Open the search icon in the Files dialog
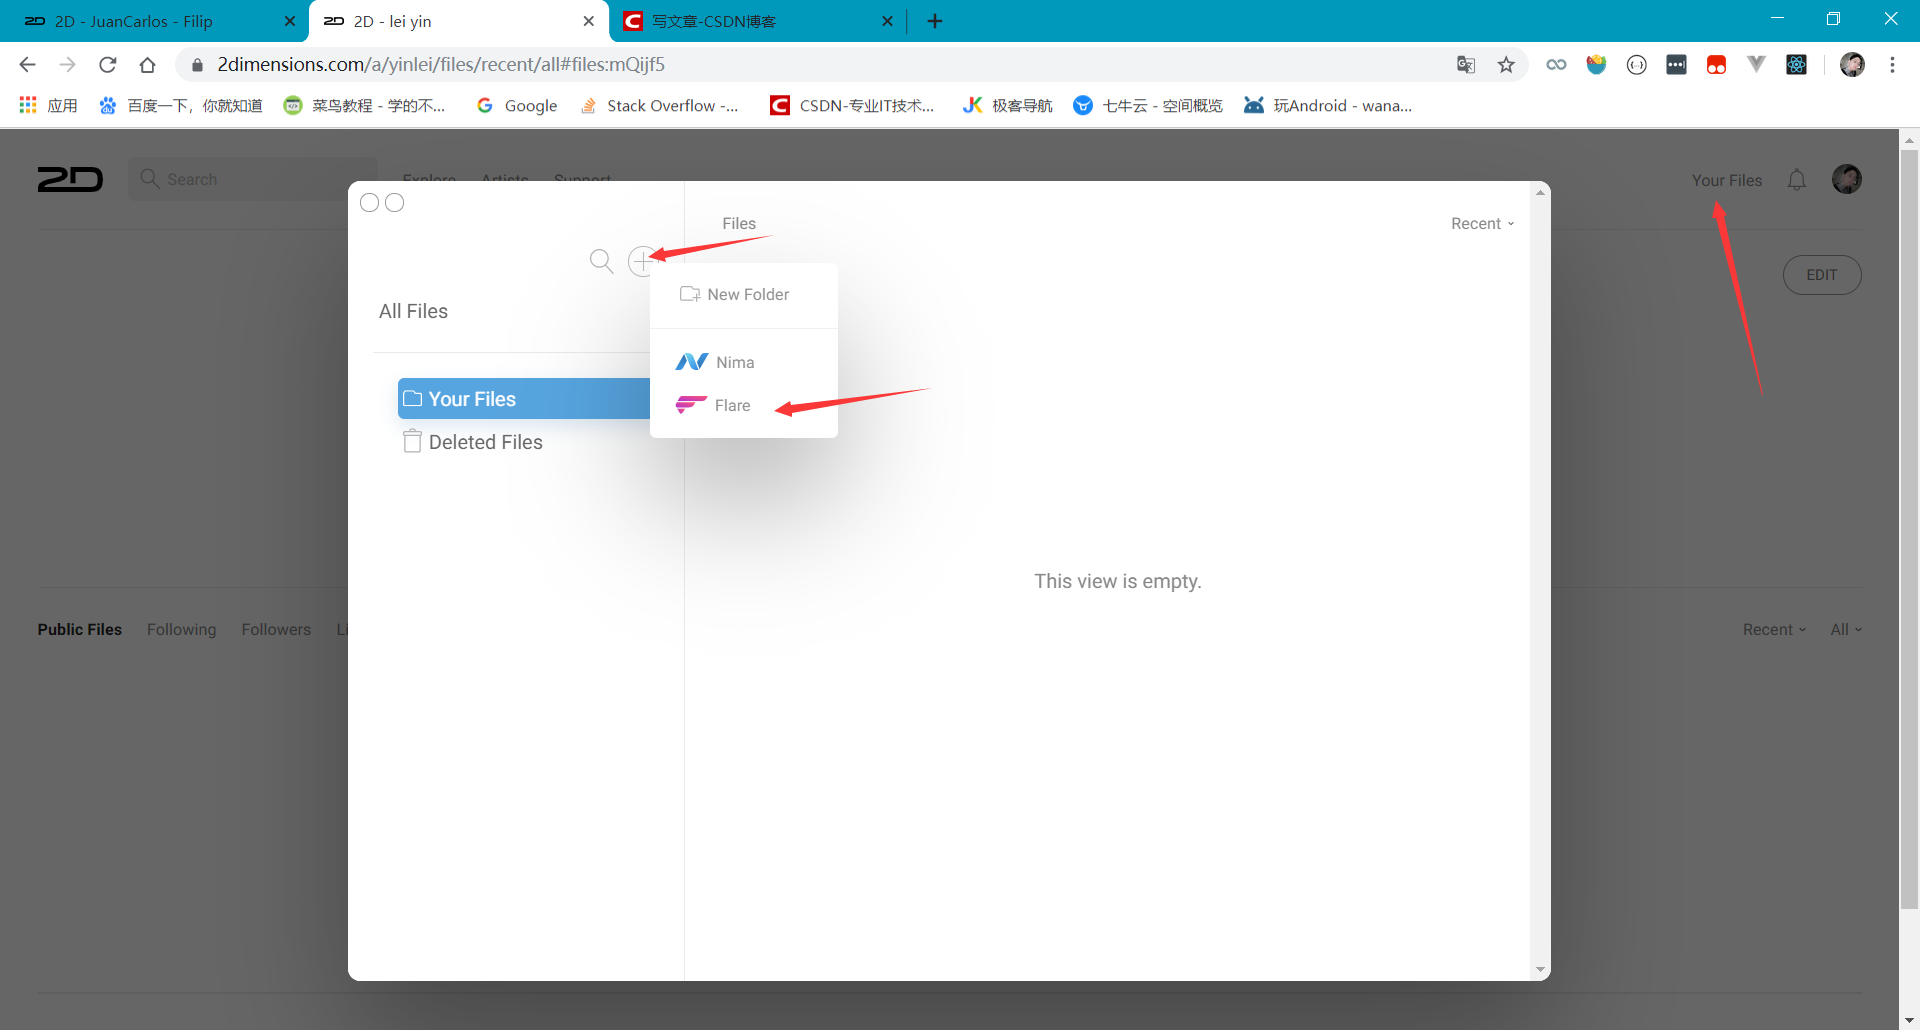Screen dimensions: 1920x1030 601,261
